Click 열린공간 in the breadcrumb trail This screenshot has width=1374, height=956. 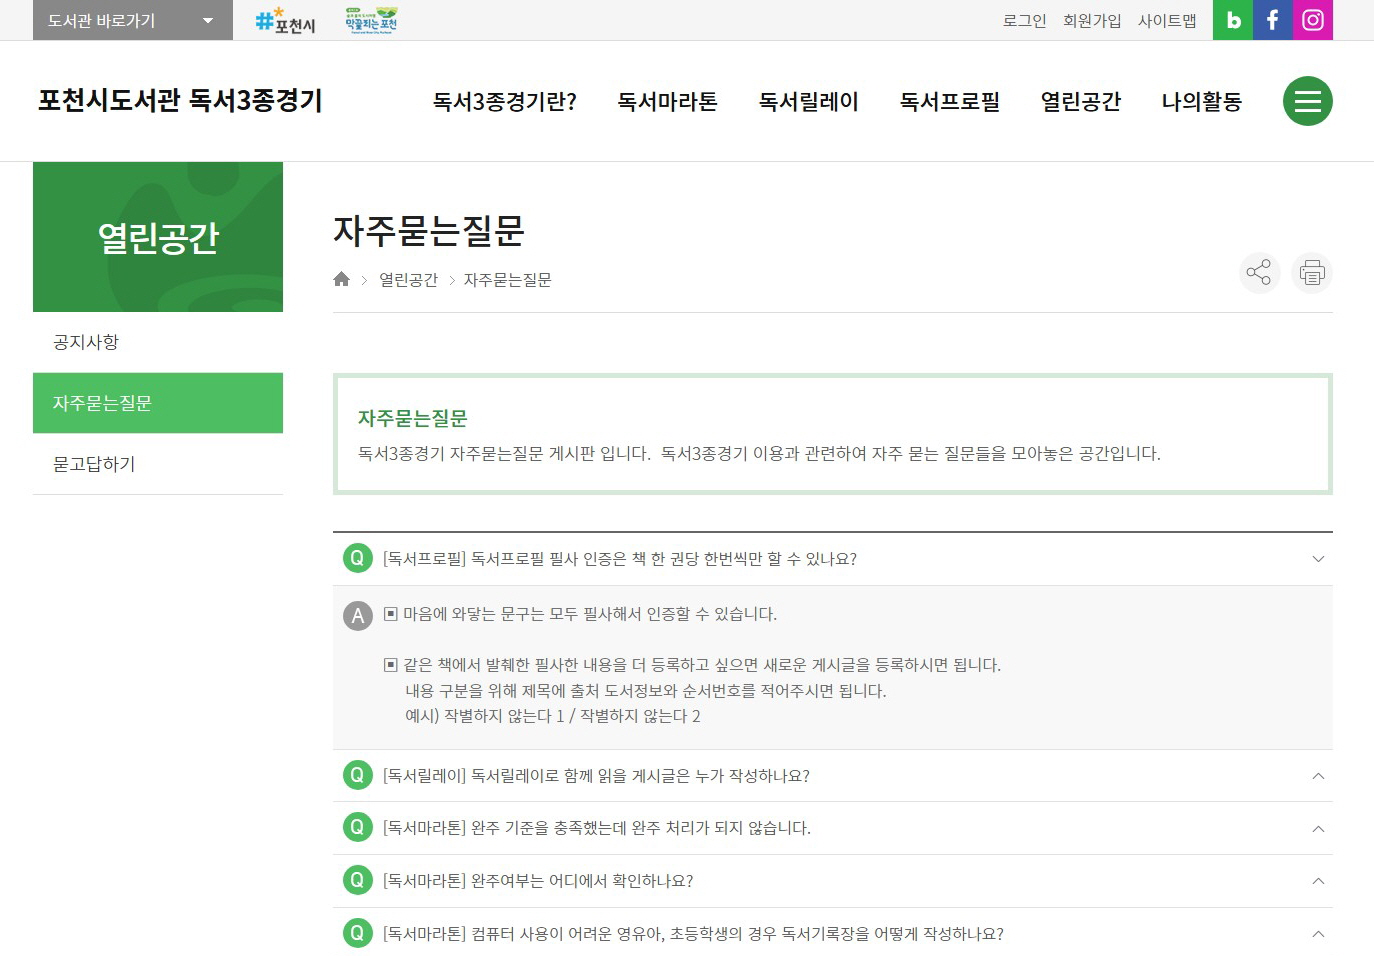(408, 279)
